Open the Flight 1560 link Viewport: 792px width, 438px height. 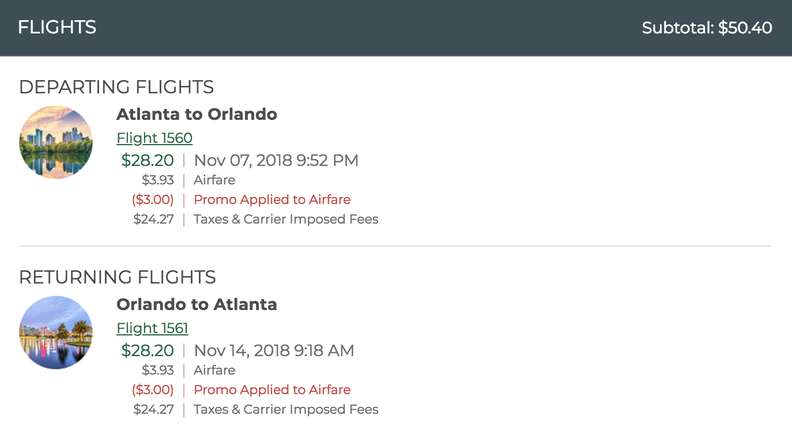(154, 138)
